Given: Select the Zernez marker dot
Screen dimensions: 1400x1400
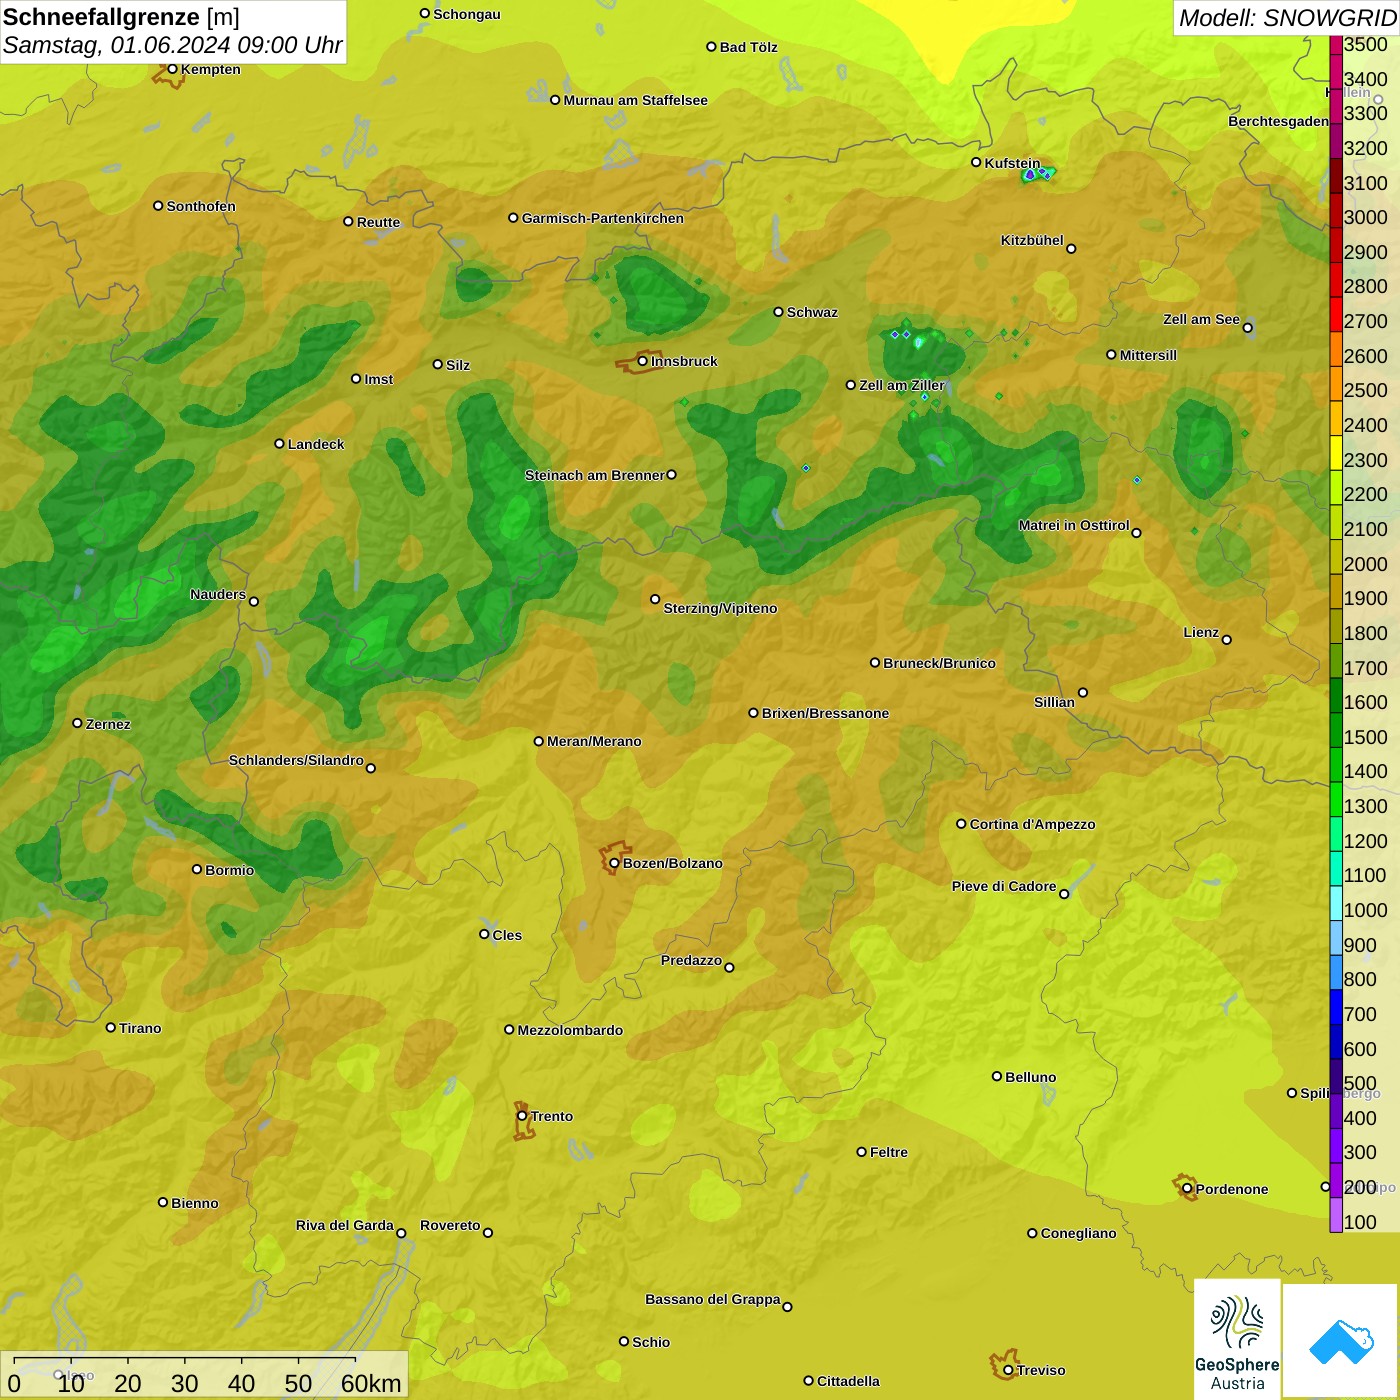Looking at the screenshot, I should click(77, 723).
